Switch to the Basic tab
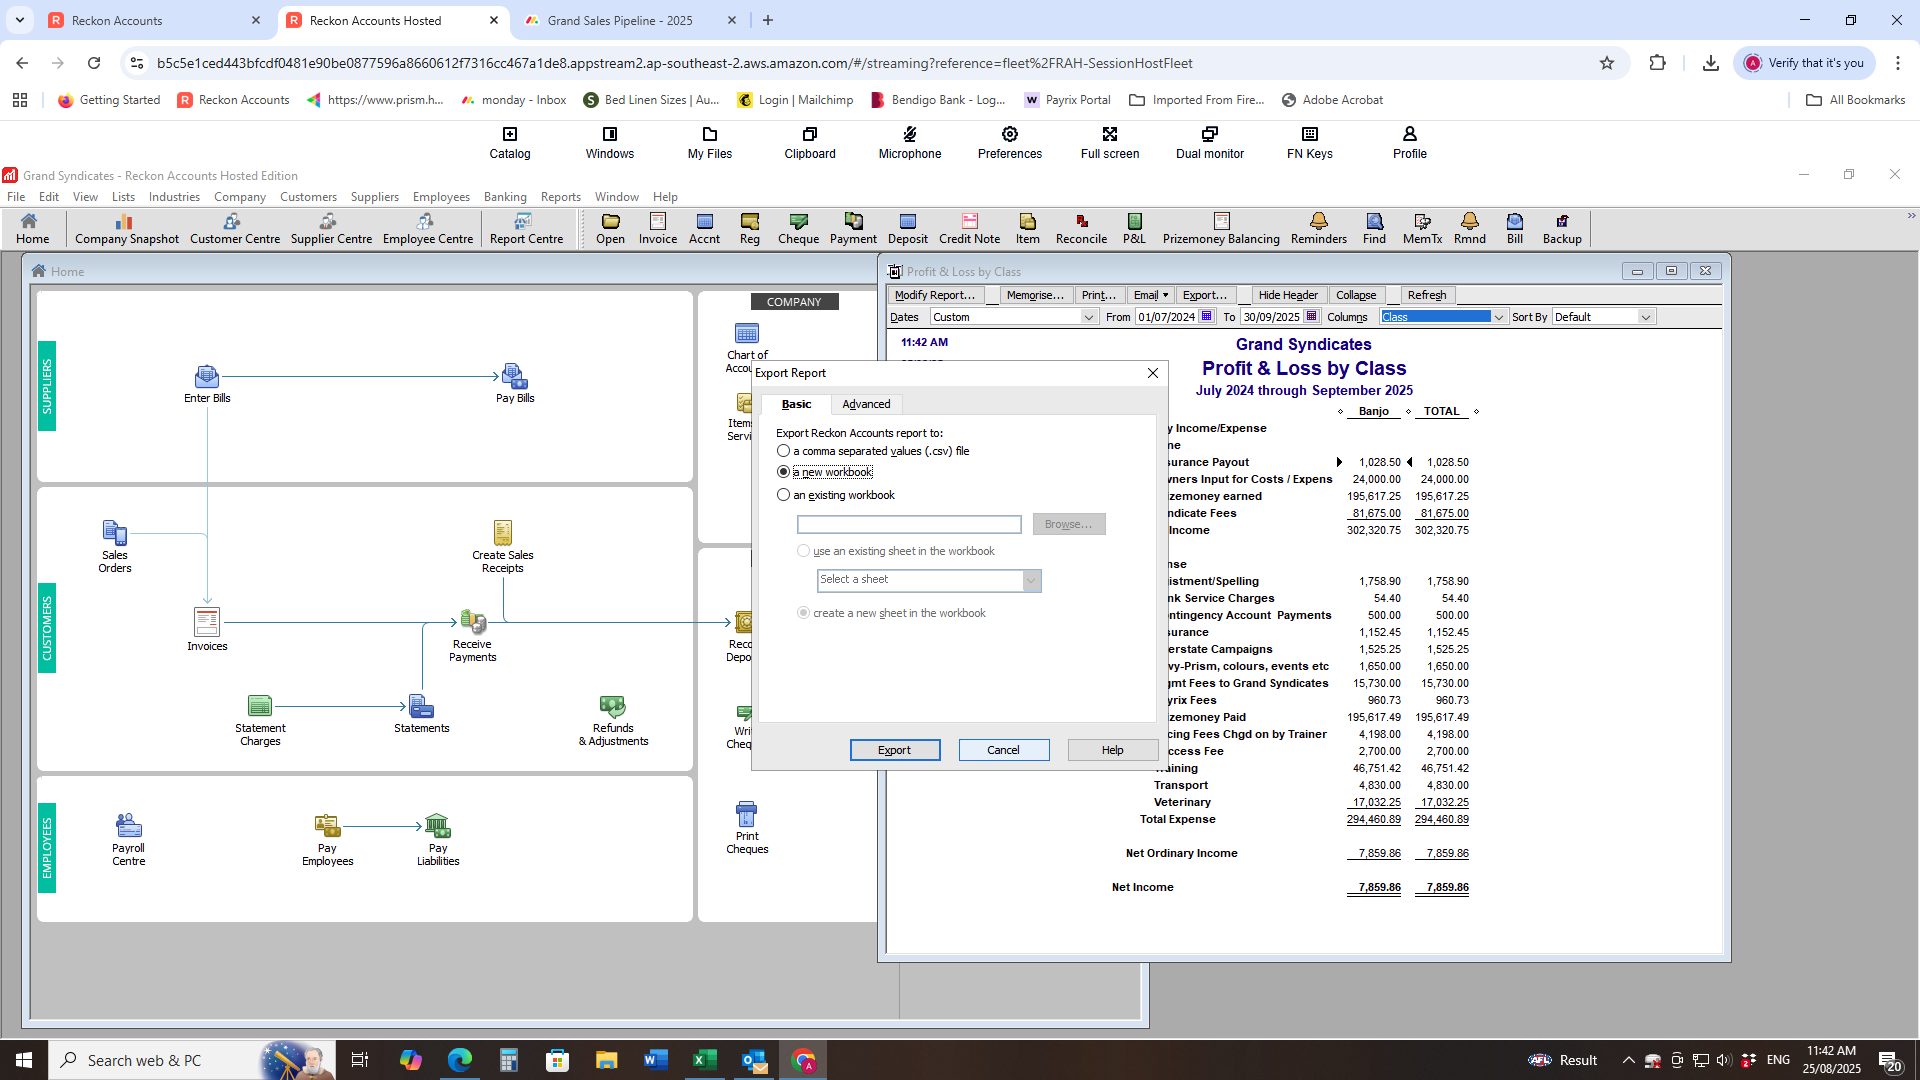Viewport: 1920px width, 1080px height. [796, 404]
